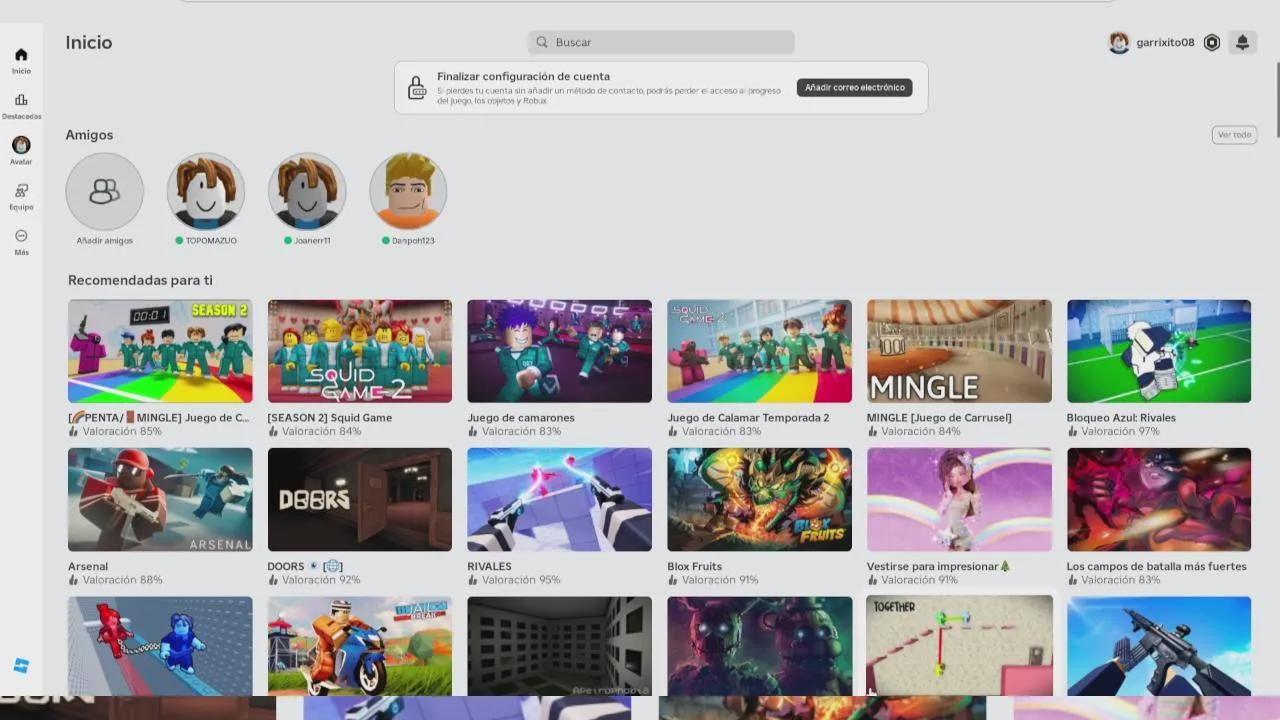This screenshot has width=1280, height=720.
Task: Open the MINGLE [Juego de Carrusel] thumbnail
Action: click(959, 351)
